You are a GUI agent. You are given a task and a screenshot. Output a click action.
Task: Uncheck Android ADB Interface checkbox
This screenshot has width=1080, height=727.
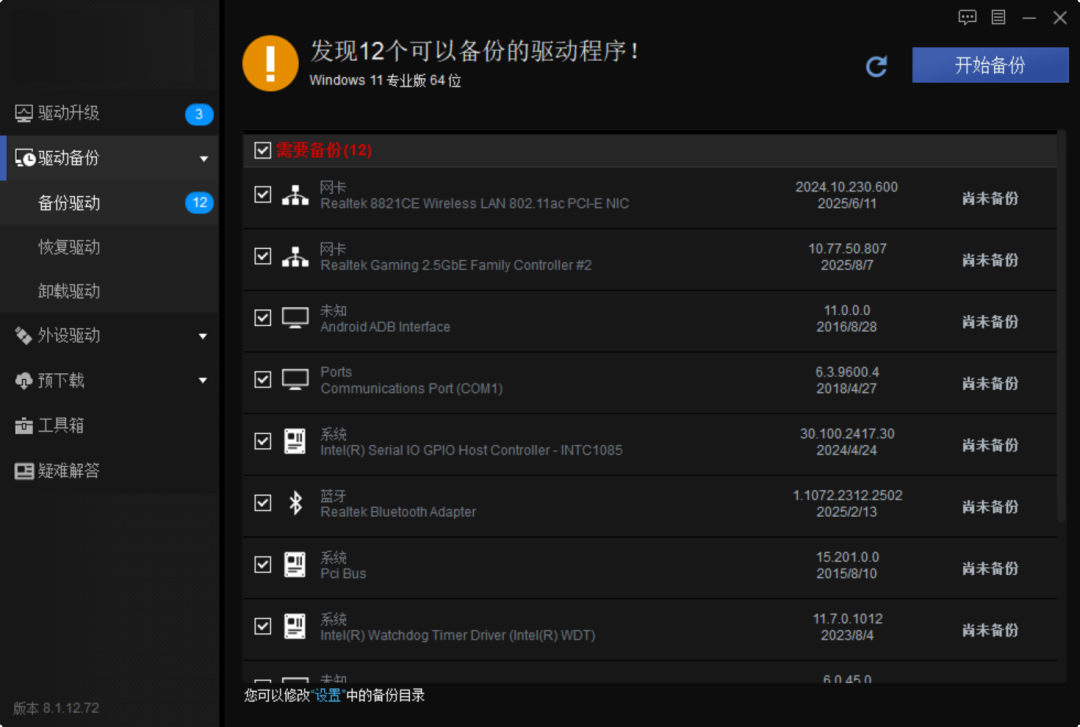[x=262, y=318]
